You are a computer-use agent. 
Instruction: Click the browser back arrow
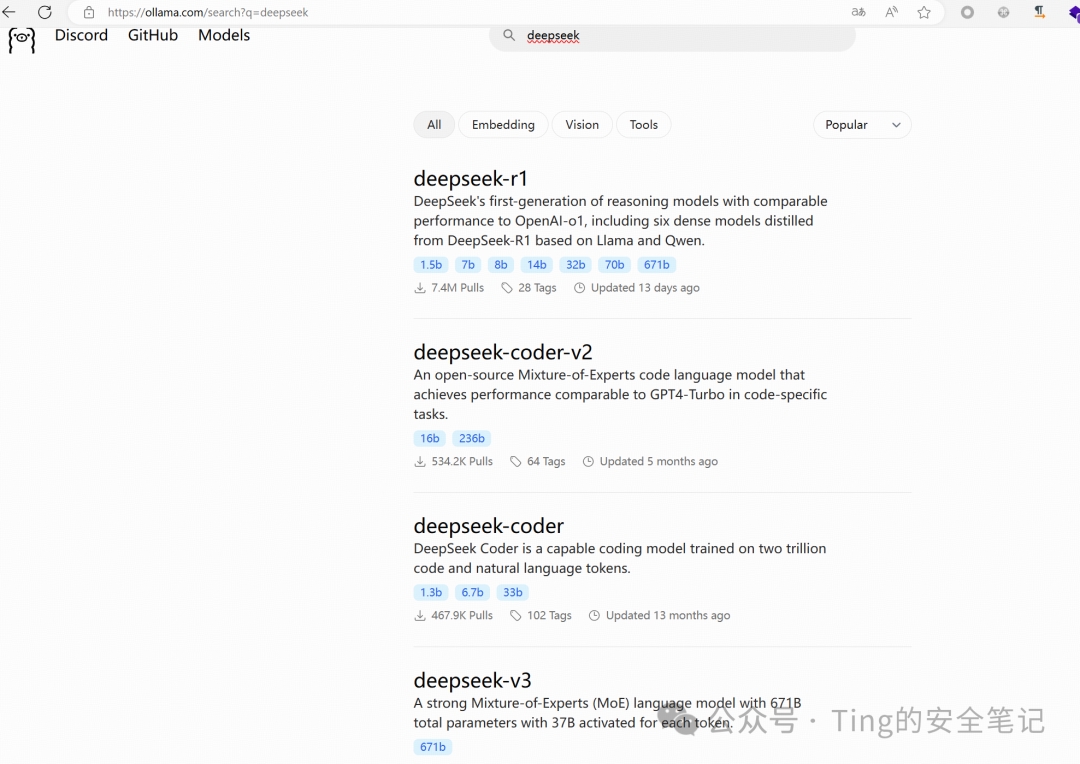[9, 12]
